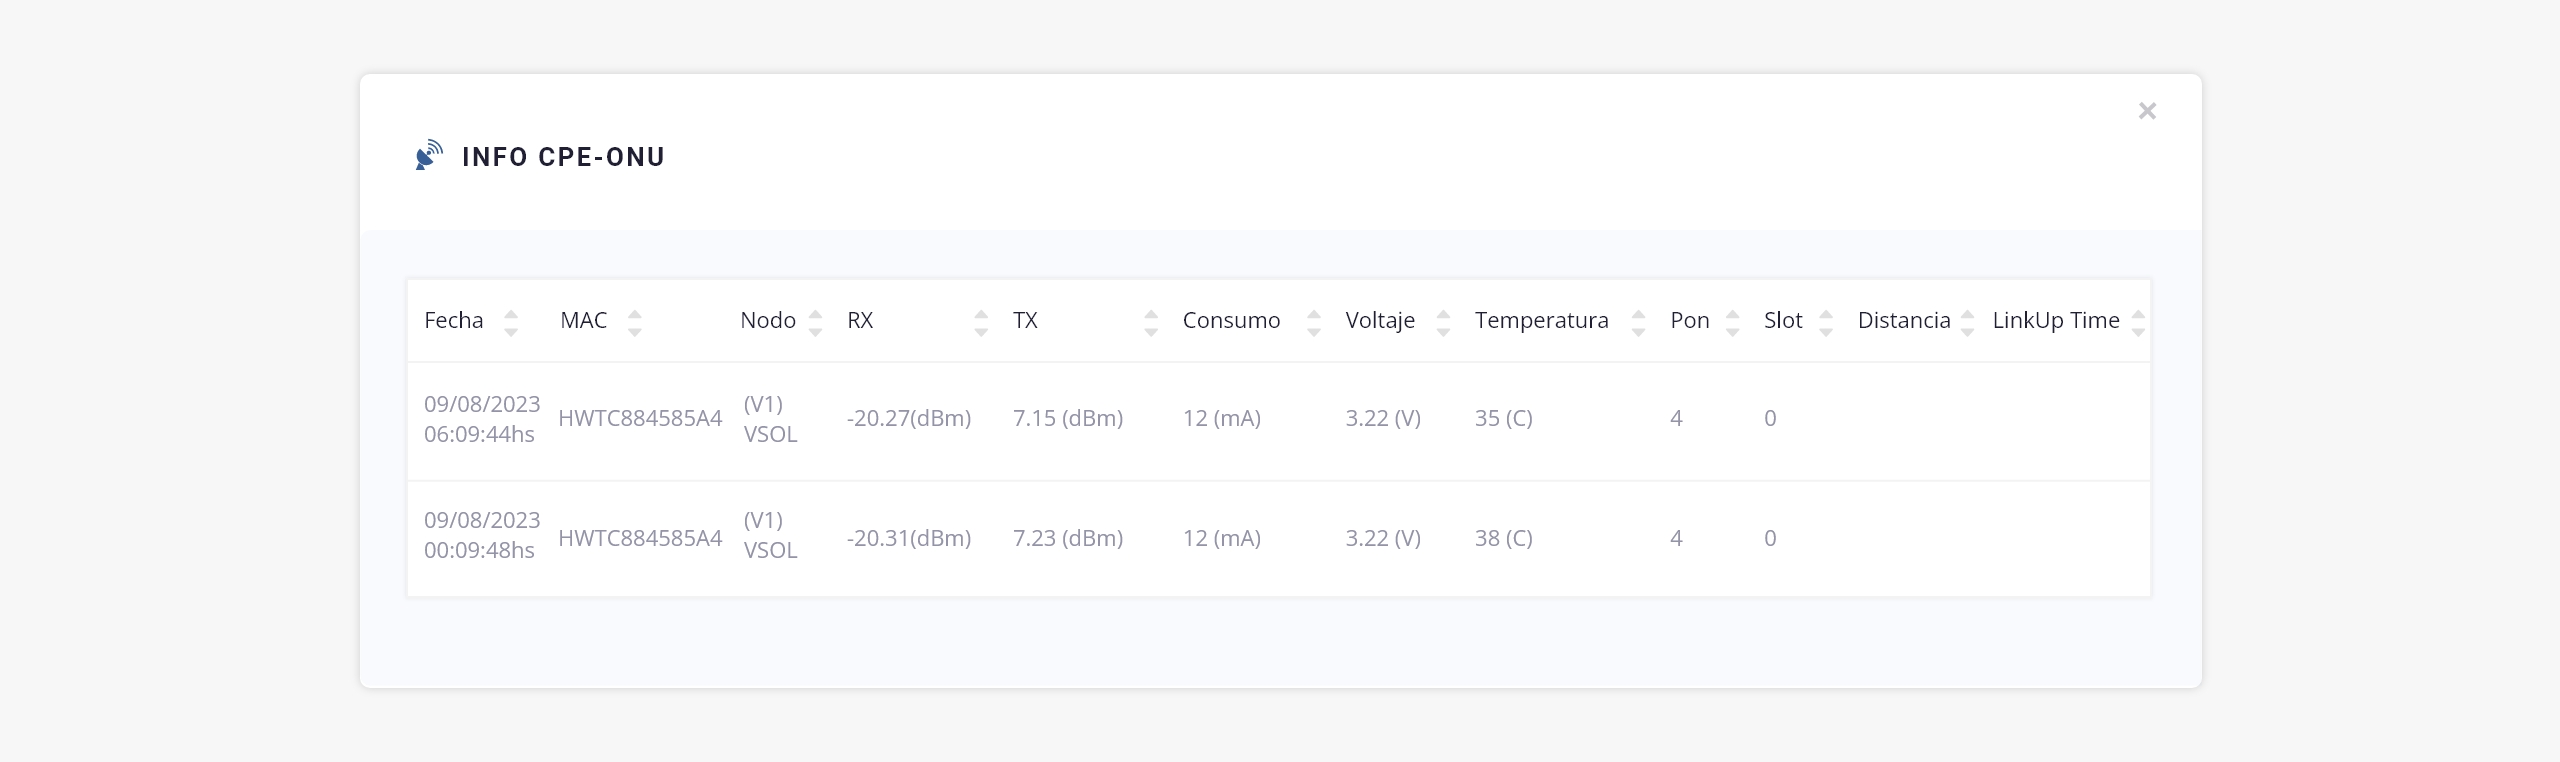Sort table by MAC column
Viewport: 2560px width, 762px height.
pos(584,321)
